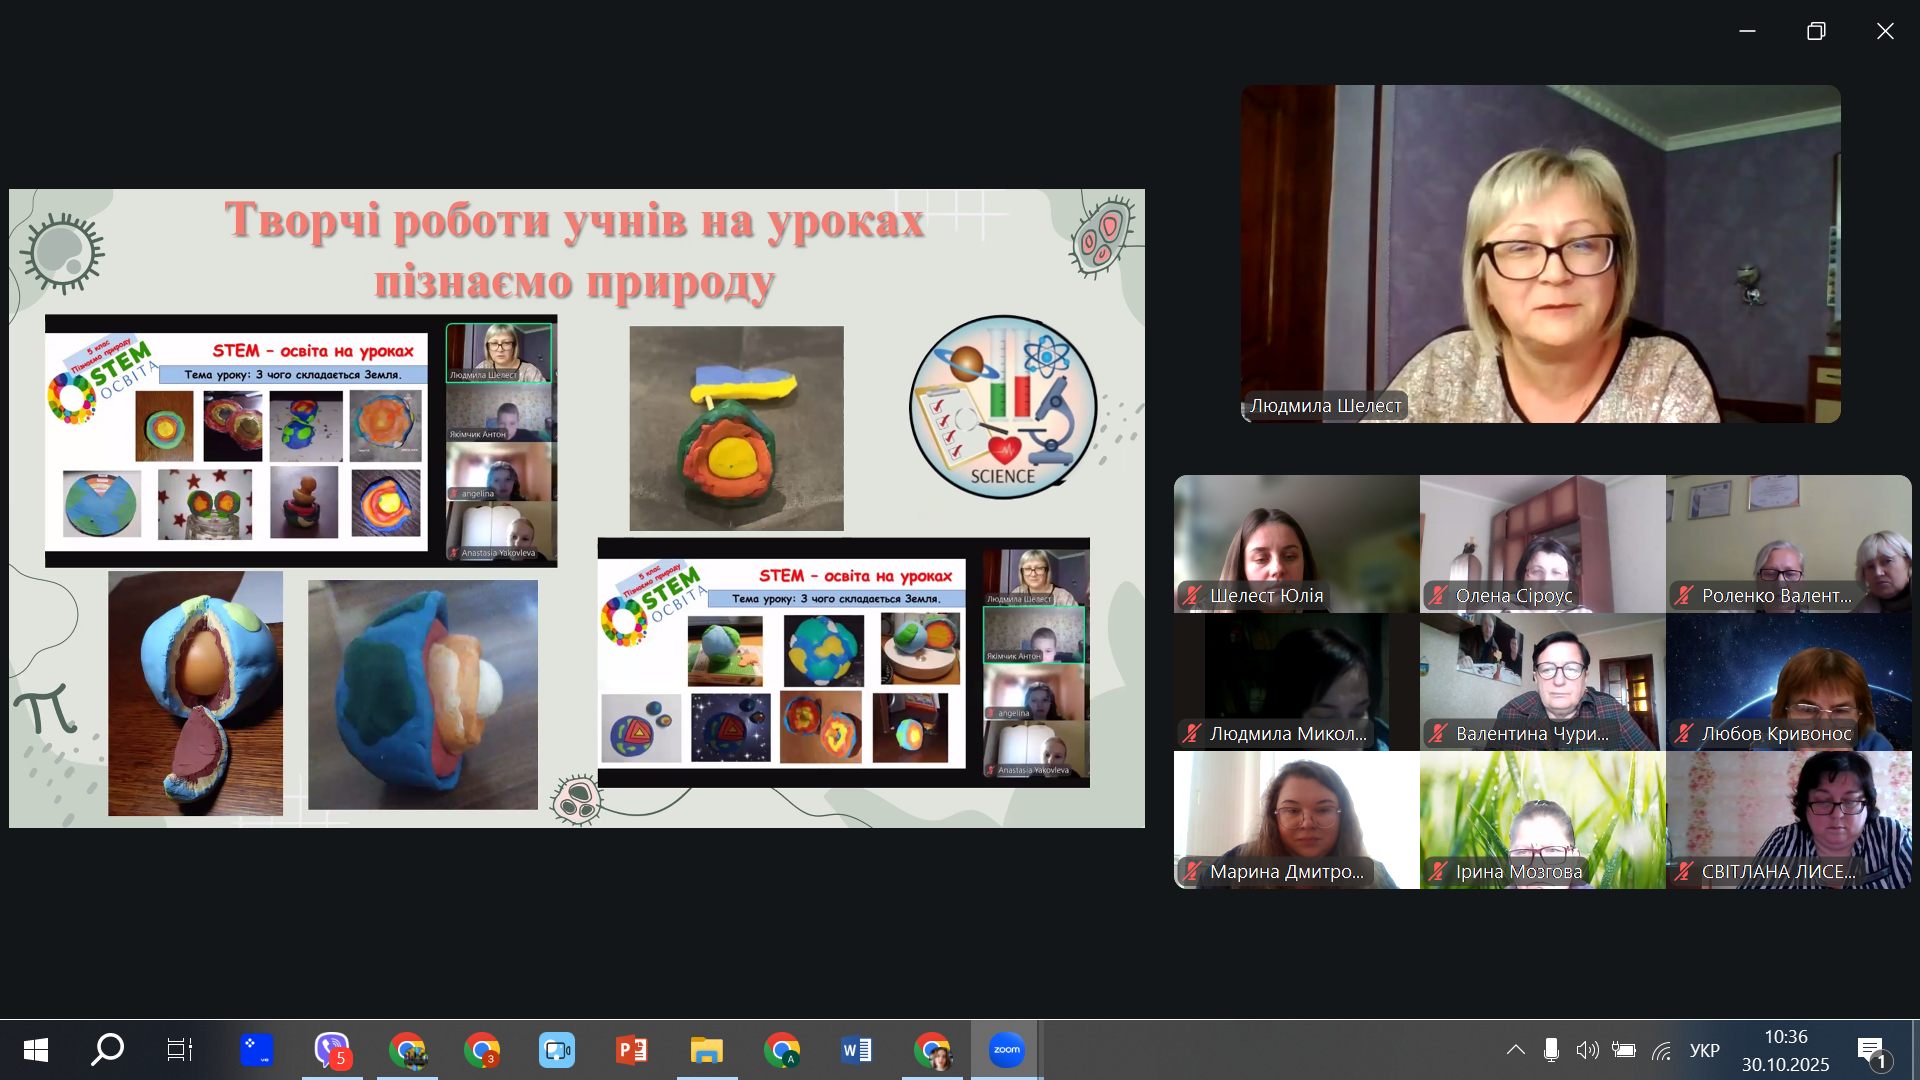Click the microphone tray icon
The width and height of the screenshot is (1920, 1080).
(x=1551, y=1050)
